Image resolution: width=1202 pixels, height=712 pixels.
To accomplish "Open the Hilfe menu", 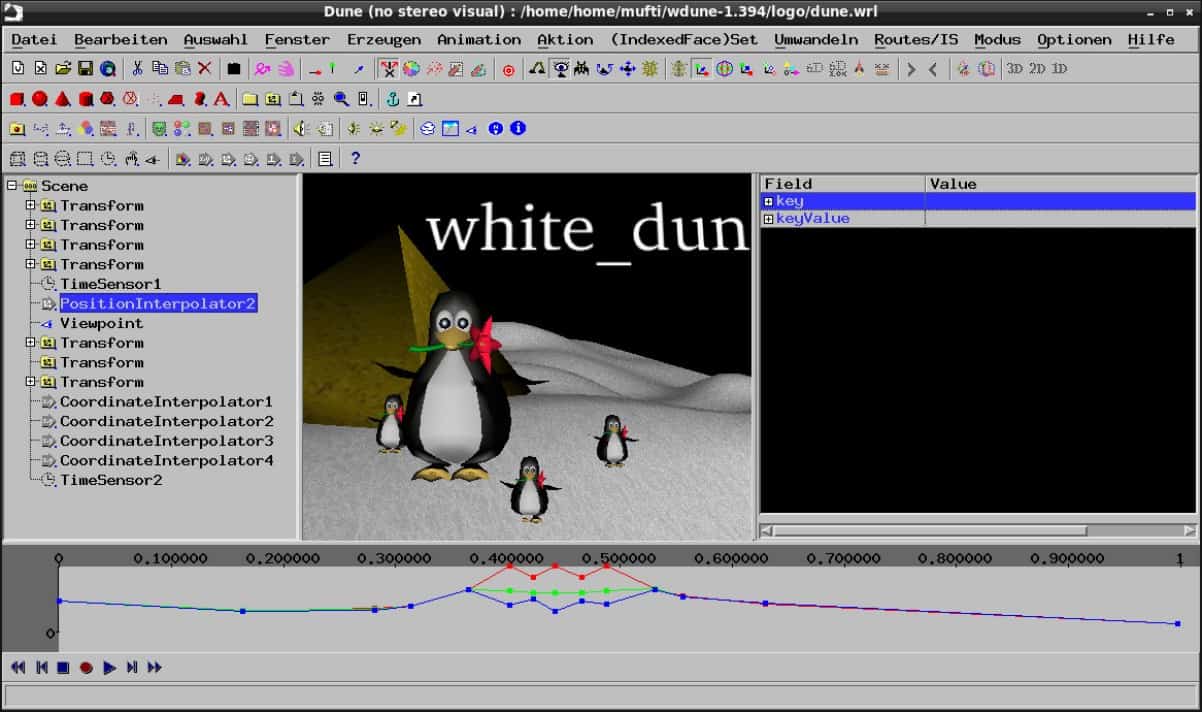I will click(x=1151, y=39).
